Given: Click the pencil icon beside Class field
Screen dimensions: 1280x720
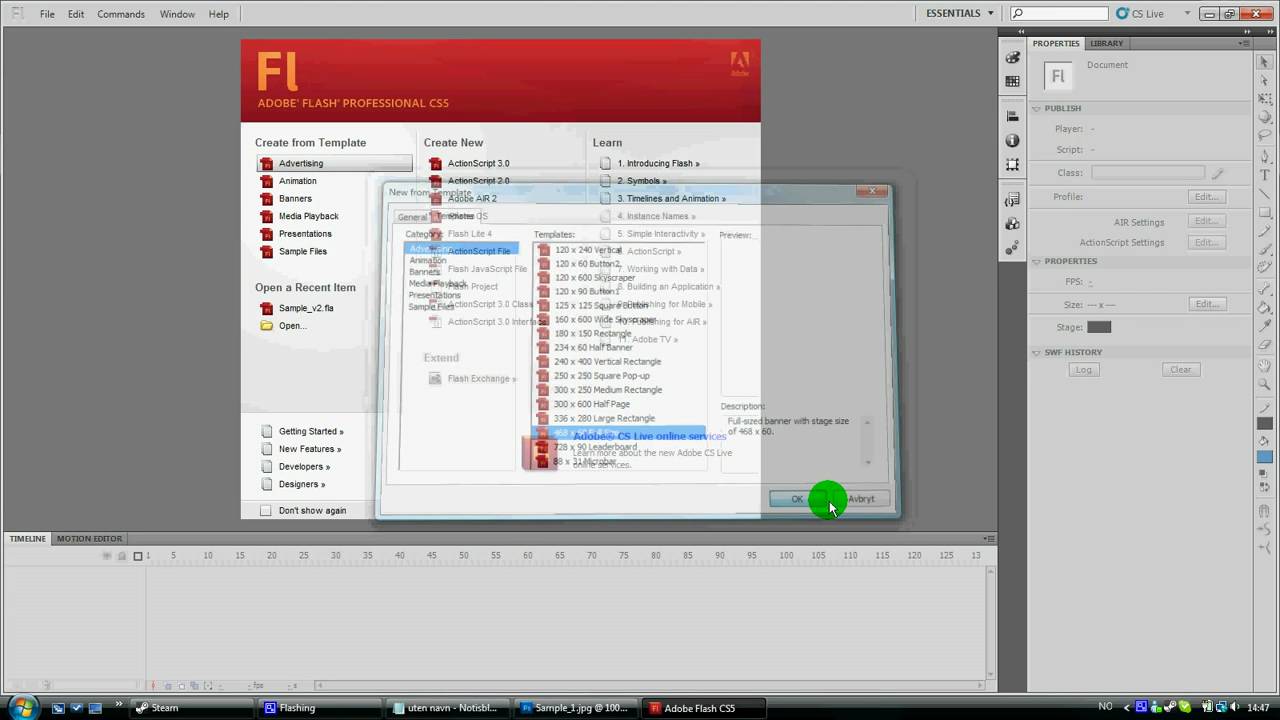Looking at the screenshot, I should pos(1217,173).
